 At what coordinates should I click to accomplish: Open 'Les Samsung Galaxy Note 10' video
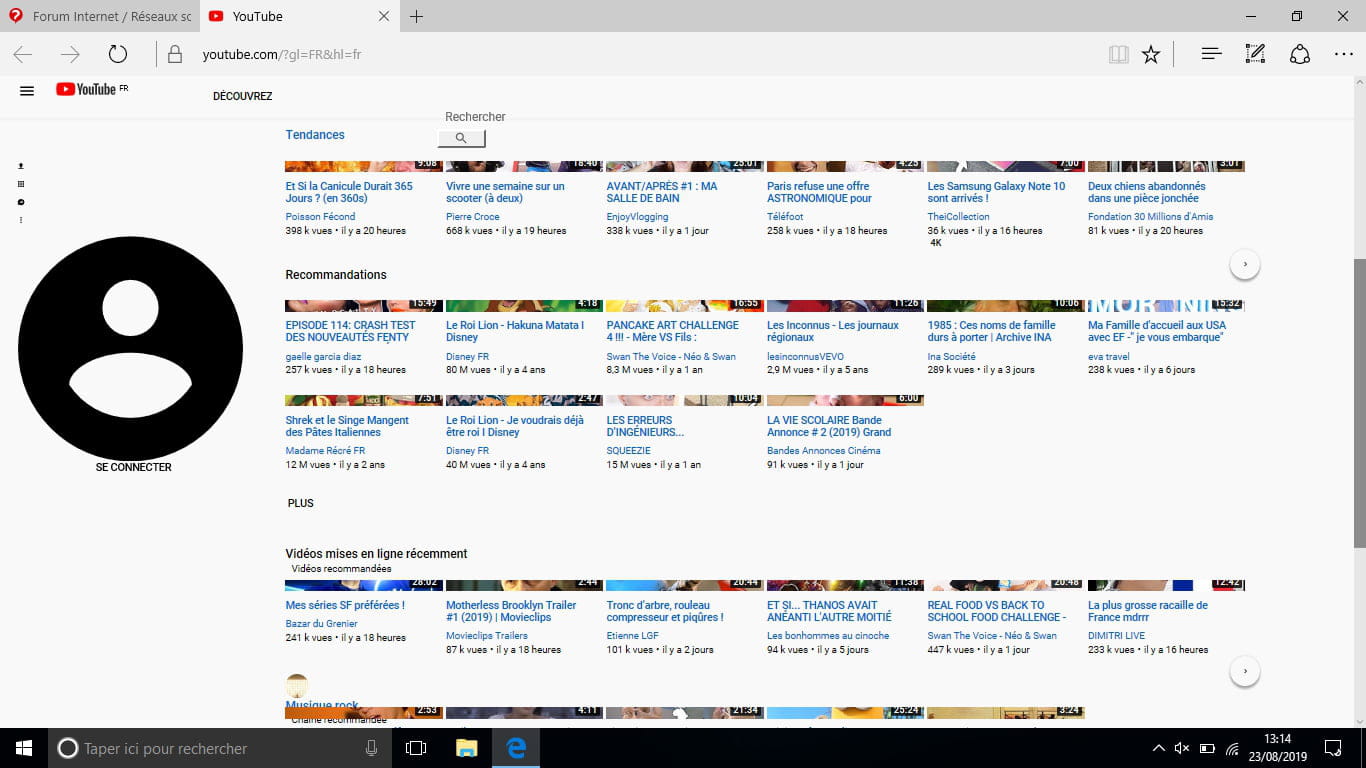tap(996, 192)
